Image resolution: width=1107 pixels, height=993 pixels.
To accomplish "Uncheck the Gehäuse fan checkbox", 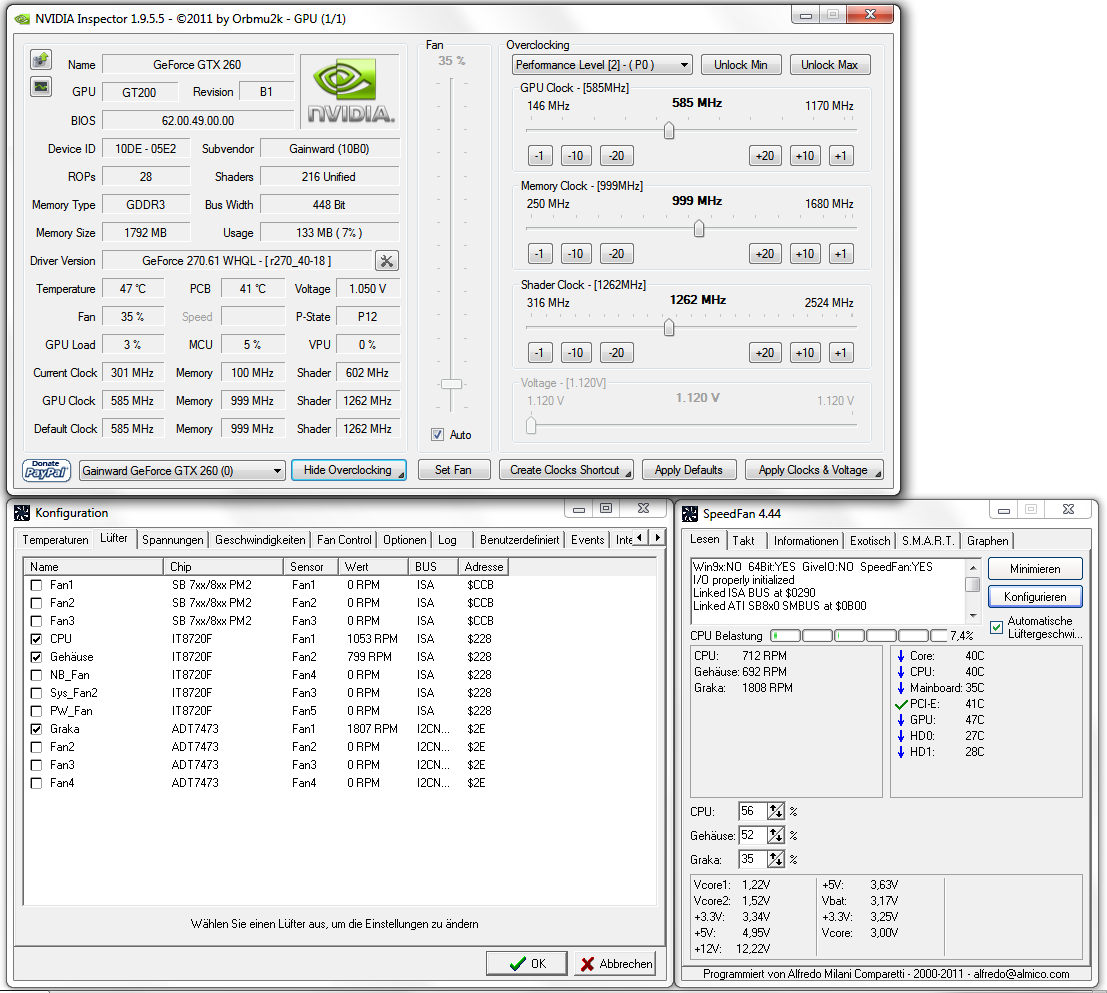I will [x=36, y=657].
